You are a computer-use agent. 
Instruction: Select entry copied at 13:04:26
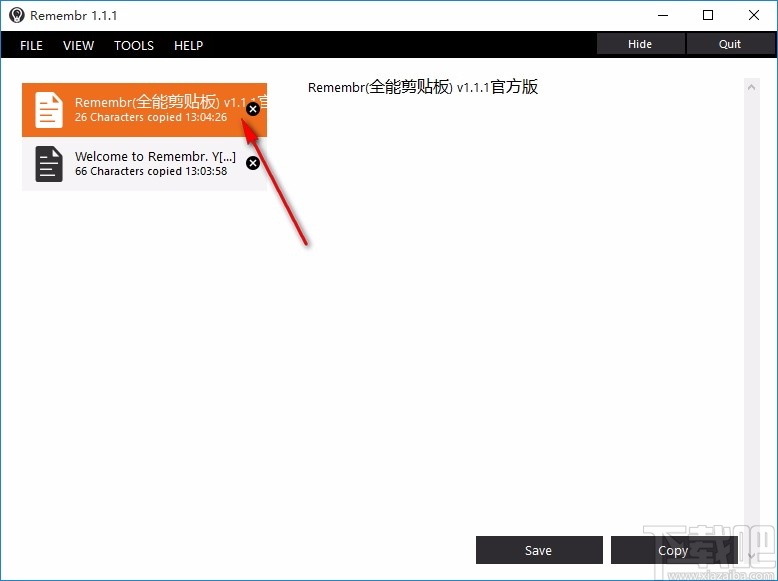click(x=144, y=110)
